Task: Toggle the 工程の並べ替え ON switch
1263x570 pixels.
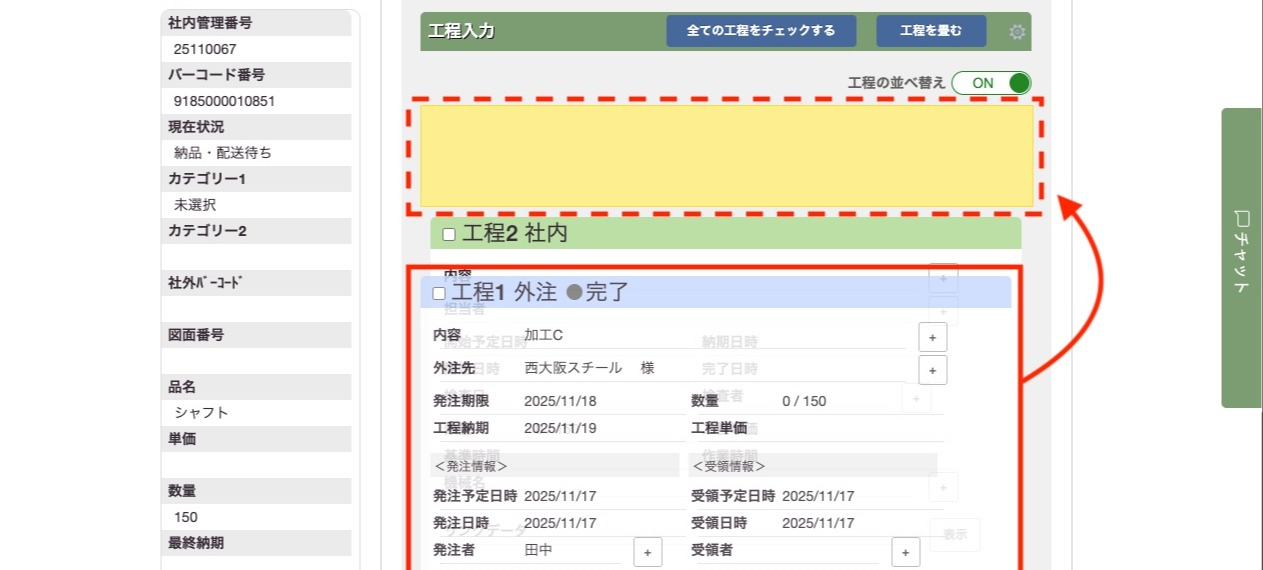Action: pyautogui.click(x=990, y=83)
